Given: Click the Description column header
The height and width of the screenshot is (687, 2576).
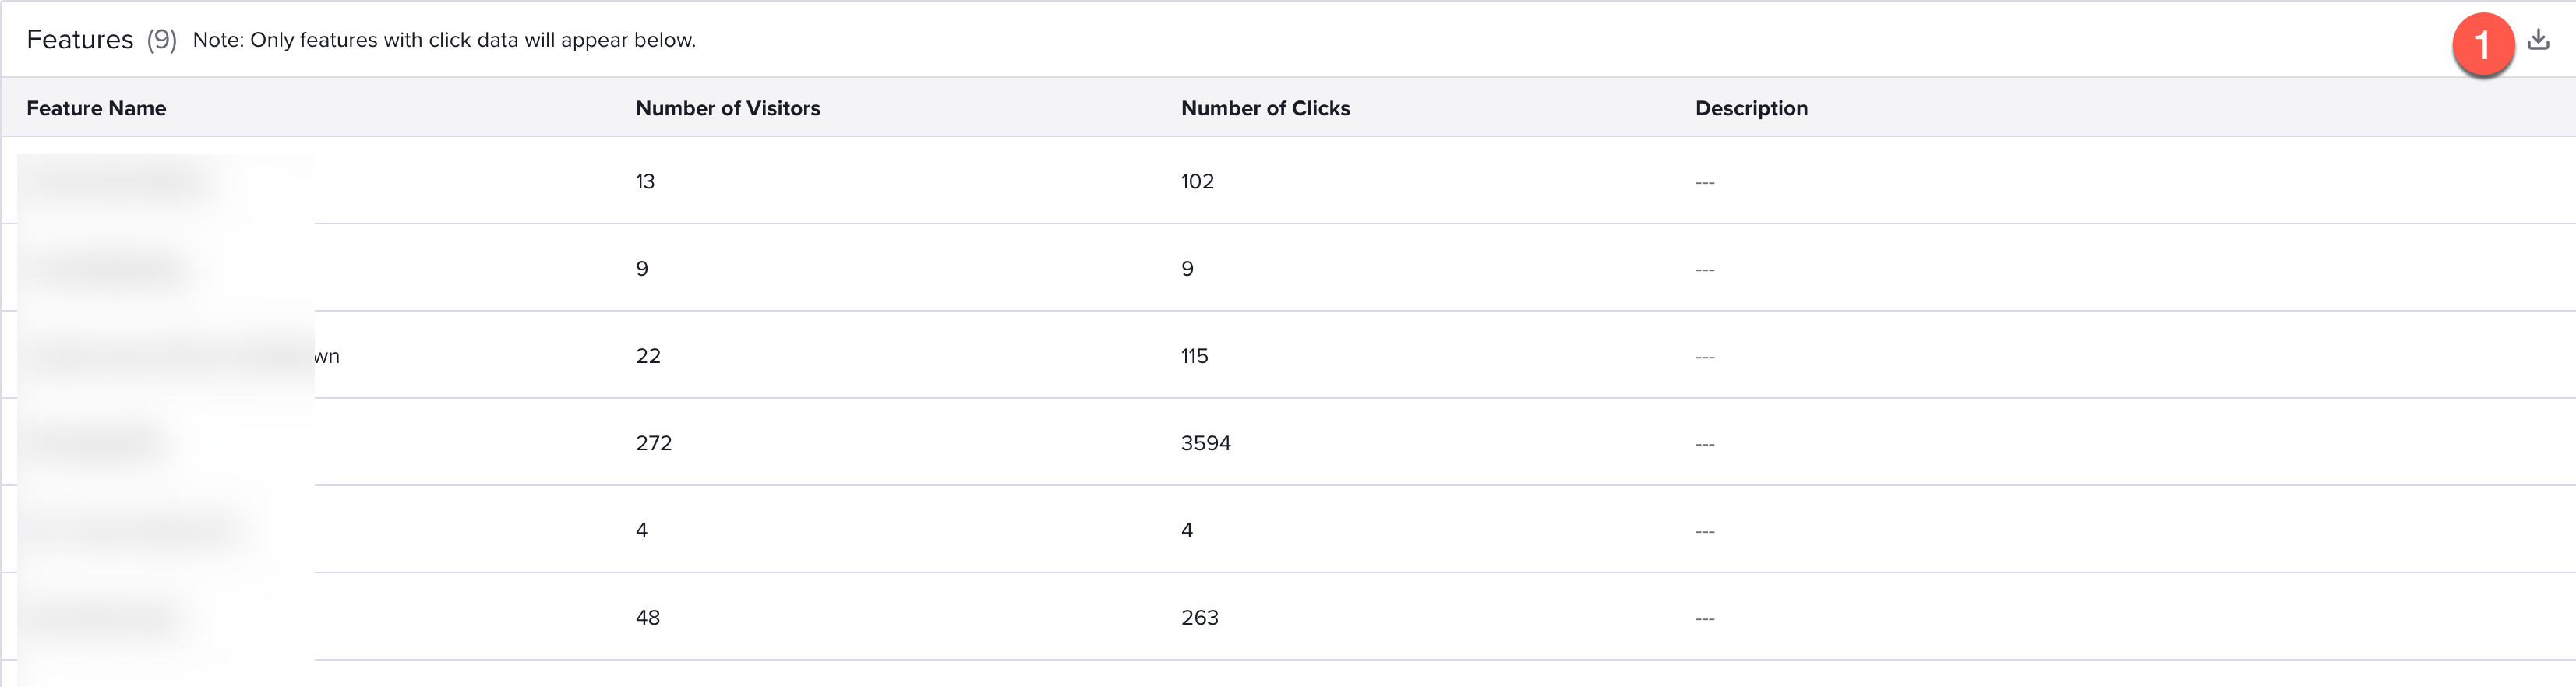Looking at the screenshot, I should 1751,108.
